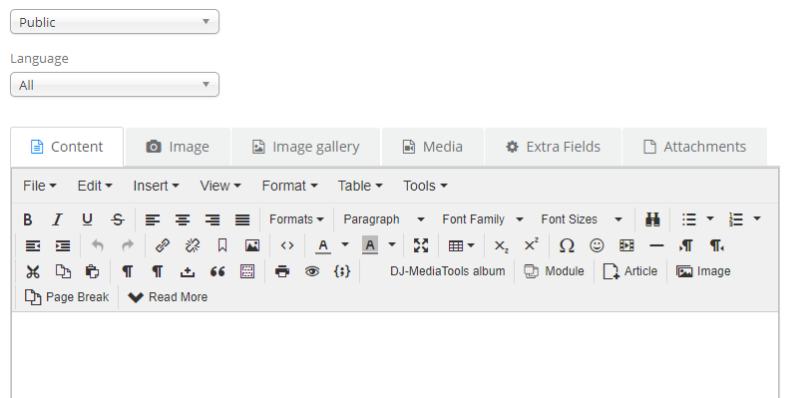Toggle fullscreen editor mode
This screenshot has height=398, width=800.
click(421, 246)
